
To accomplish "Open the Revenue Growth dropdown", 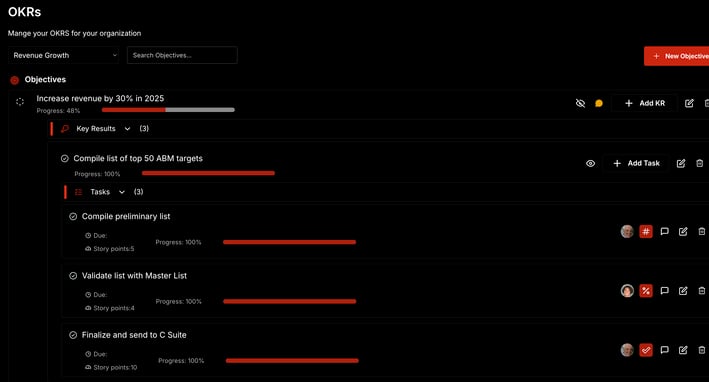I will 64,55.
